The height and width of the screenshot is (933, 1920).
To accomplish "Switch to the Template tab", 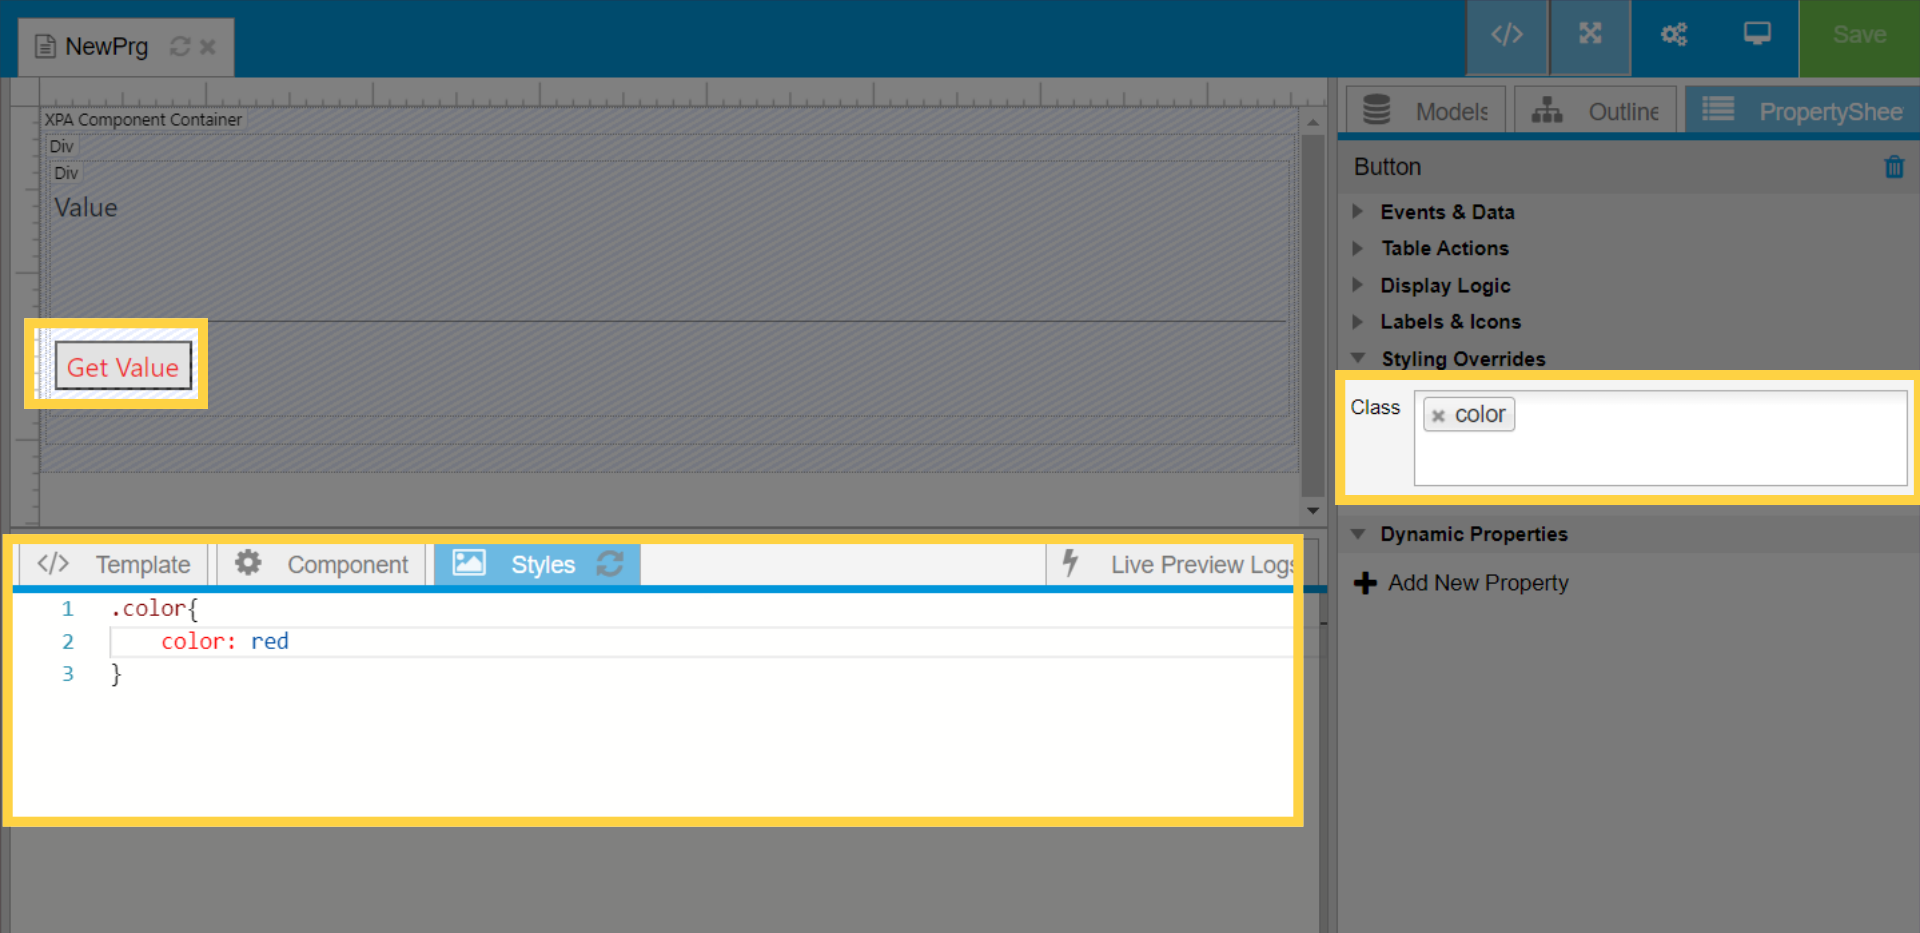I will point(114,564).
